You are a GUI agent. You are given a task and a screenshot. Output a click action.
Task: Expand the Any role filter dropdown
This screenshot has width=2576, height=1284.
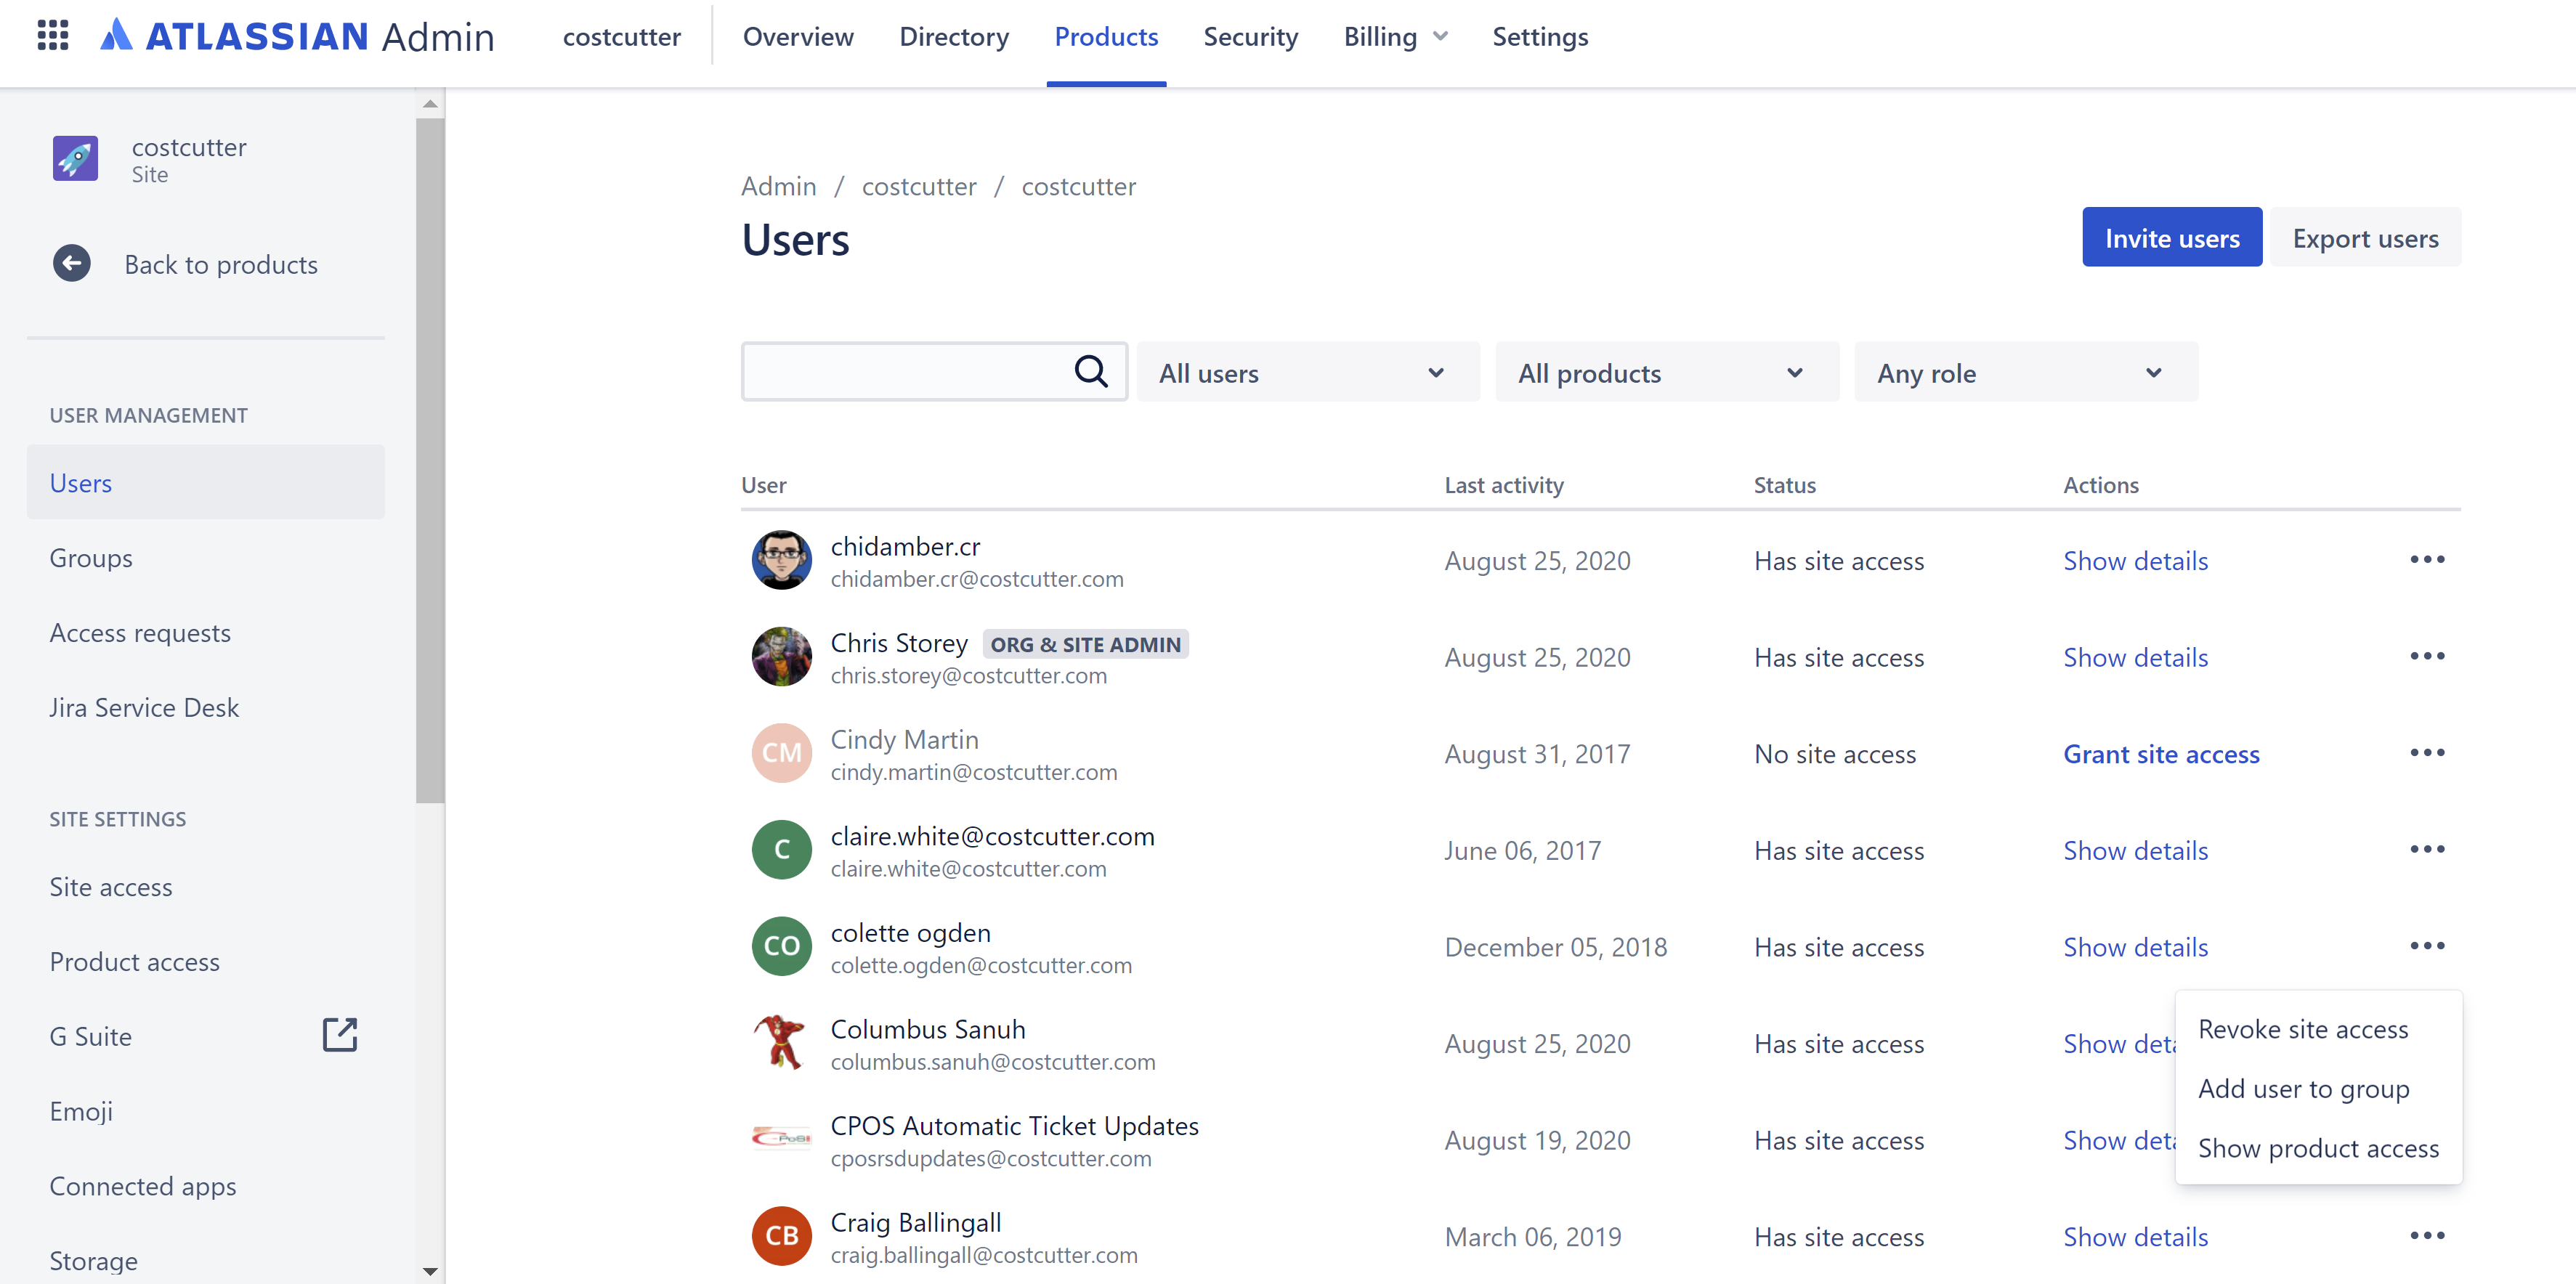2025,373
